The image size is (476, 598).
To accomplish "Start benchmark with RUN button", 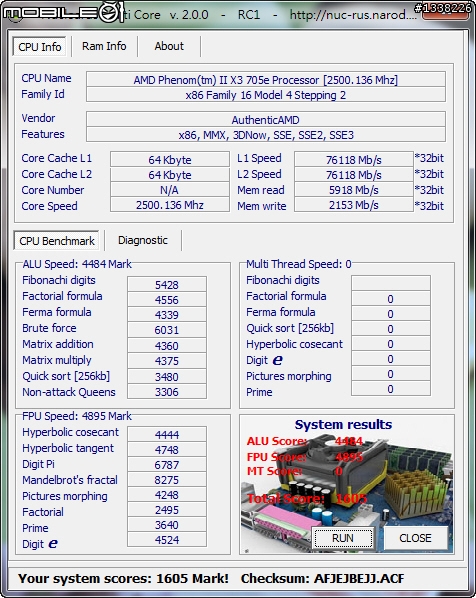I will [343, 538].
